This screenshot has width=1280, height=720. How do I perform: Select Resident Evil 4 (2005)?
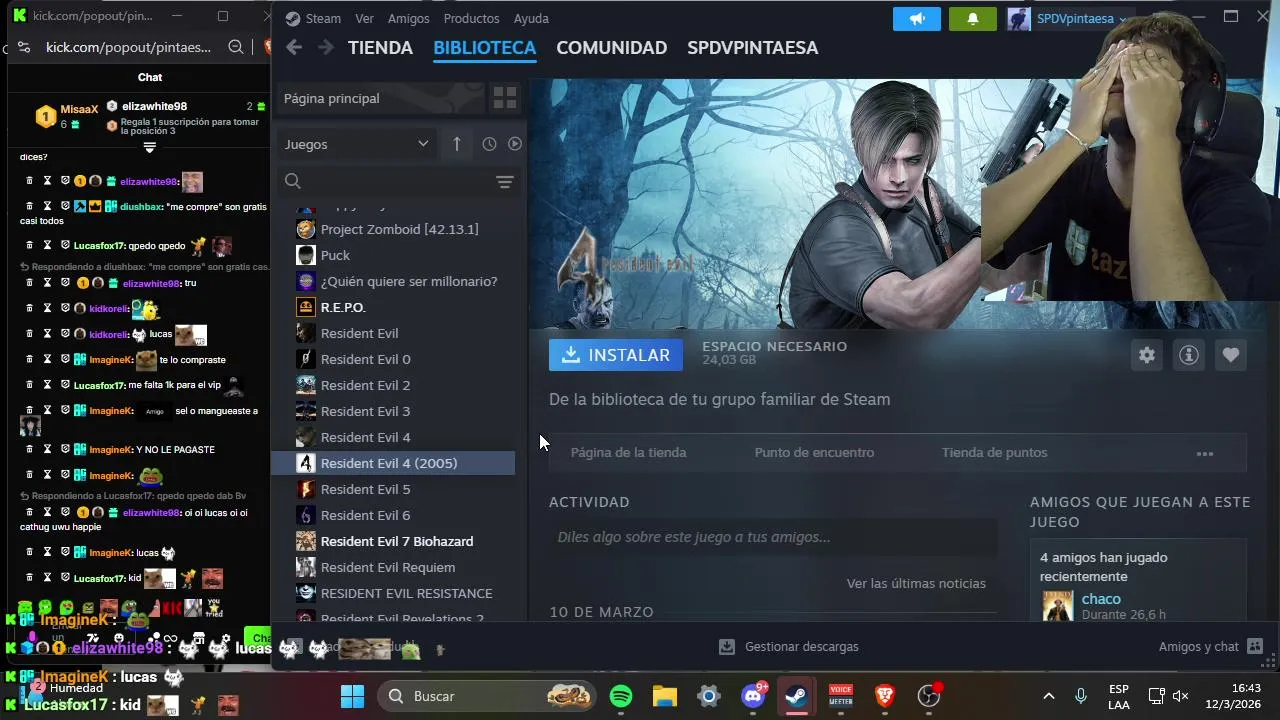click(x=393, y=463)
